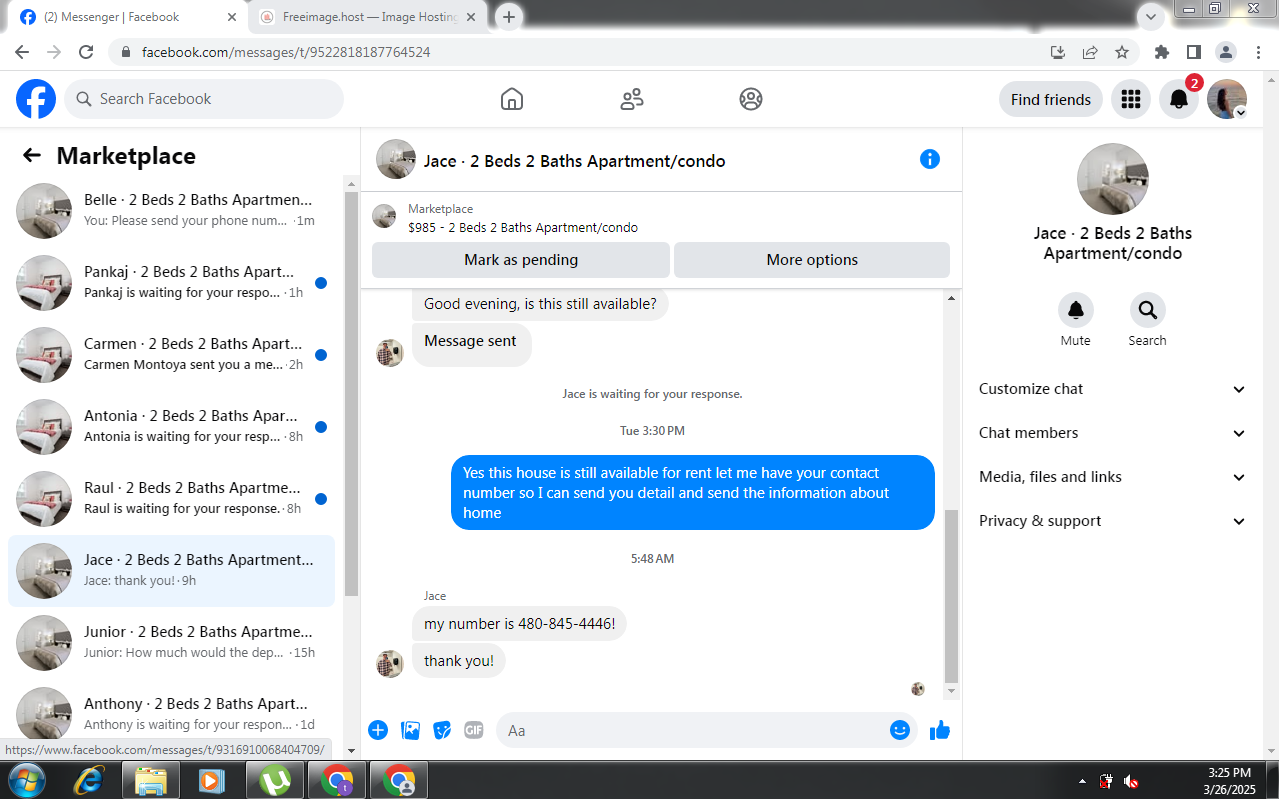Click the Search Facebook field

coord(204,99)
